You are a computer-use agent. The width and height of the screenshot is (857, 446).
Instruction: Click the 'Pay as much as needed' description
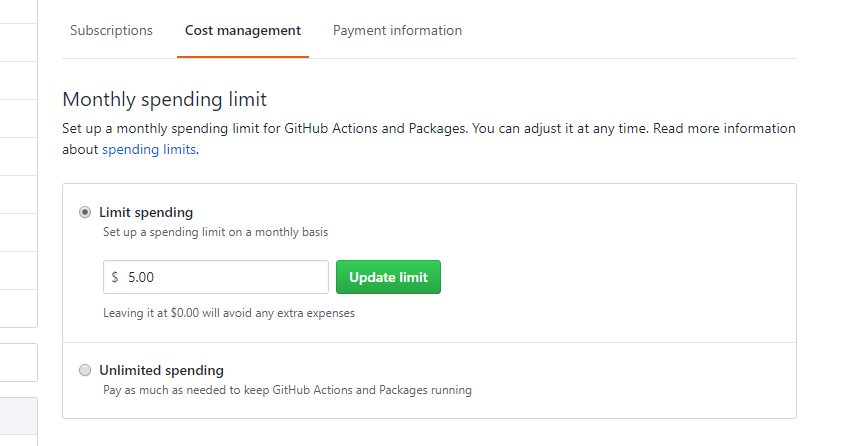287,390
